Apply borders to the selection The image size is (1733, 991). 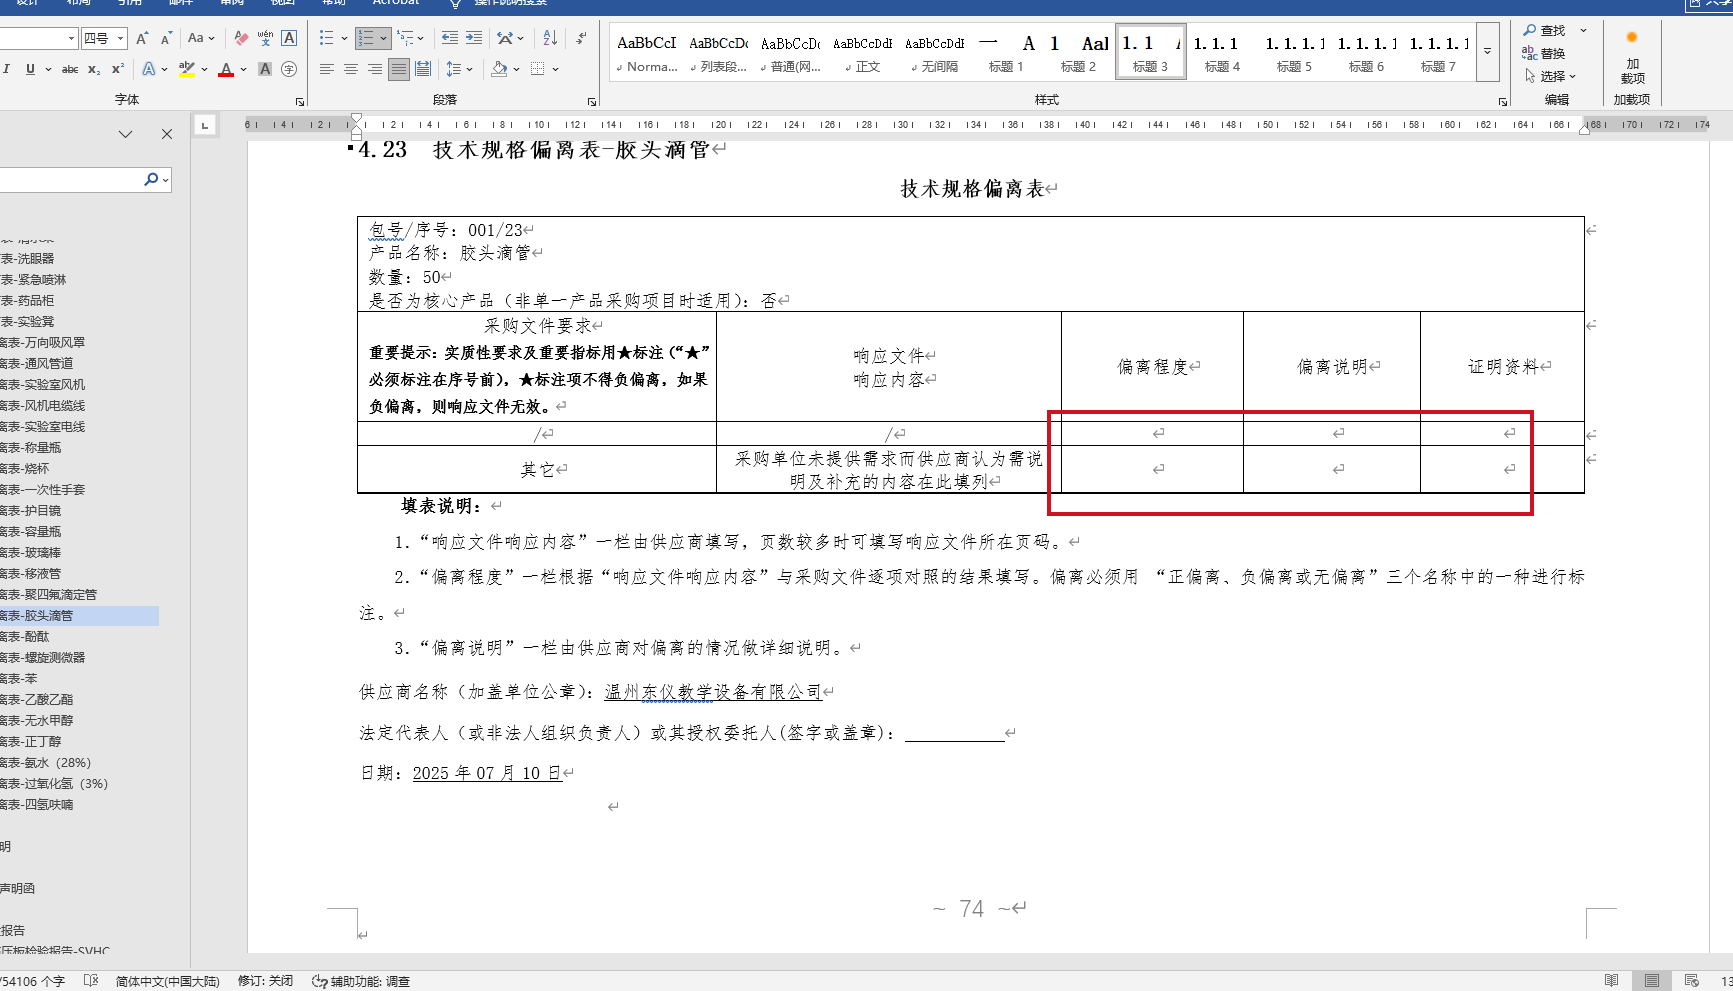click(x=538, y=69)
